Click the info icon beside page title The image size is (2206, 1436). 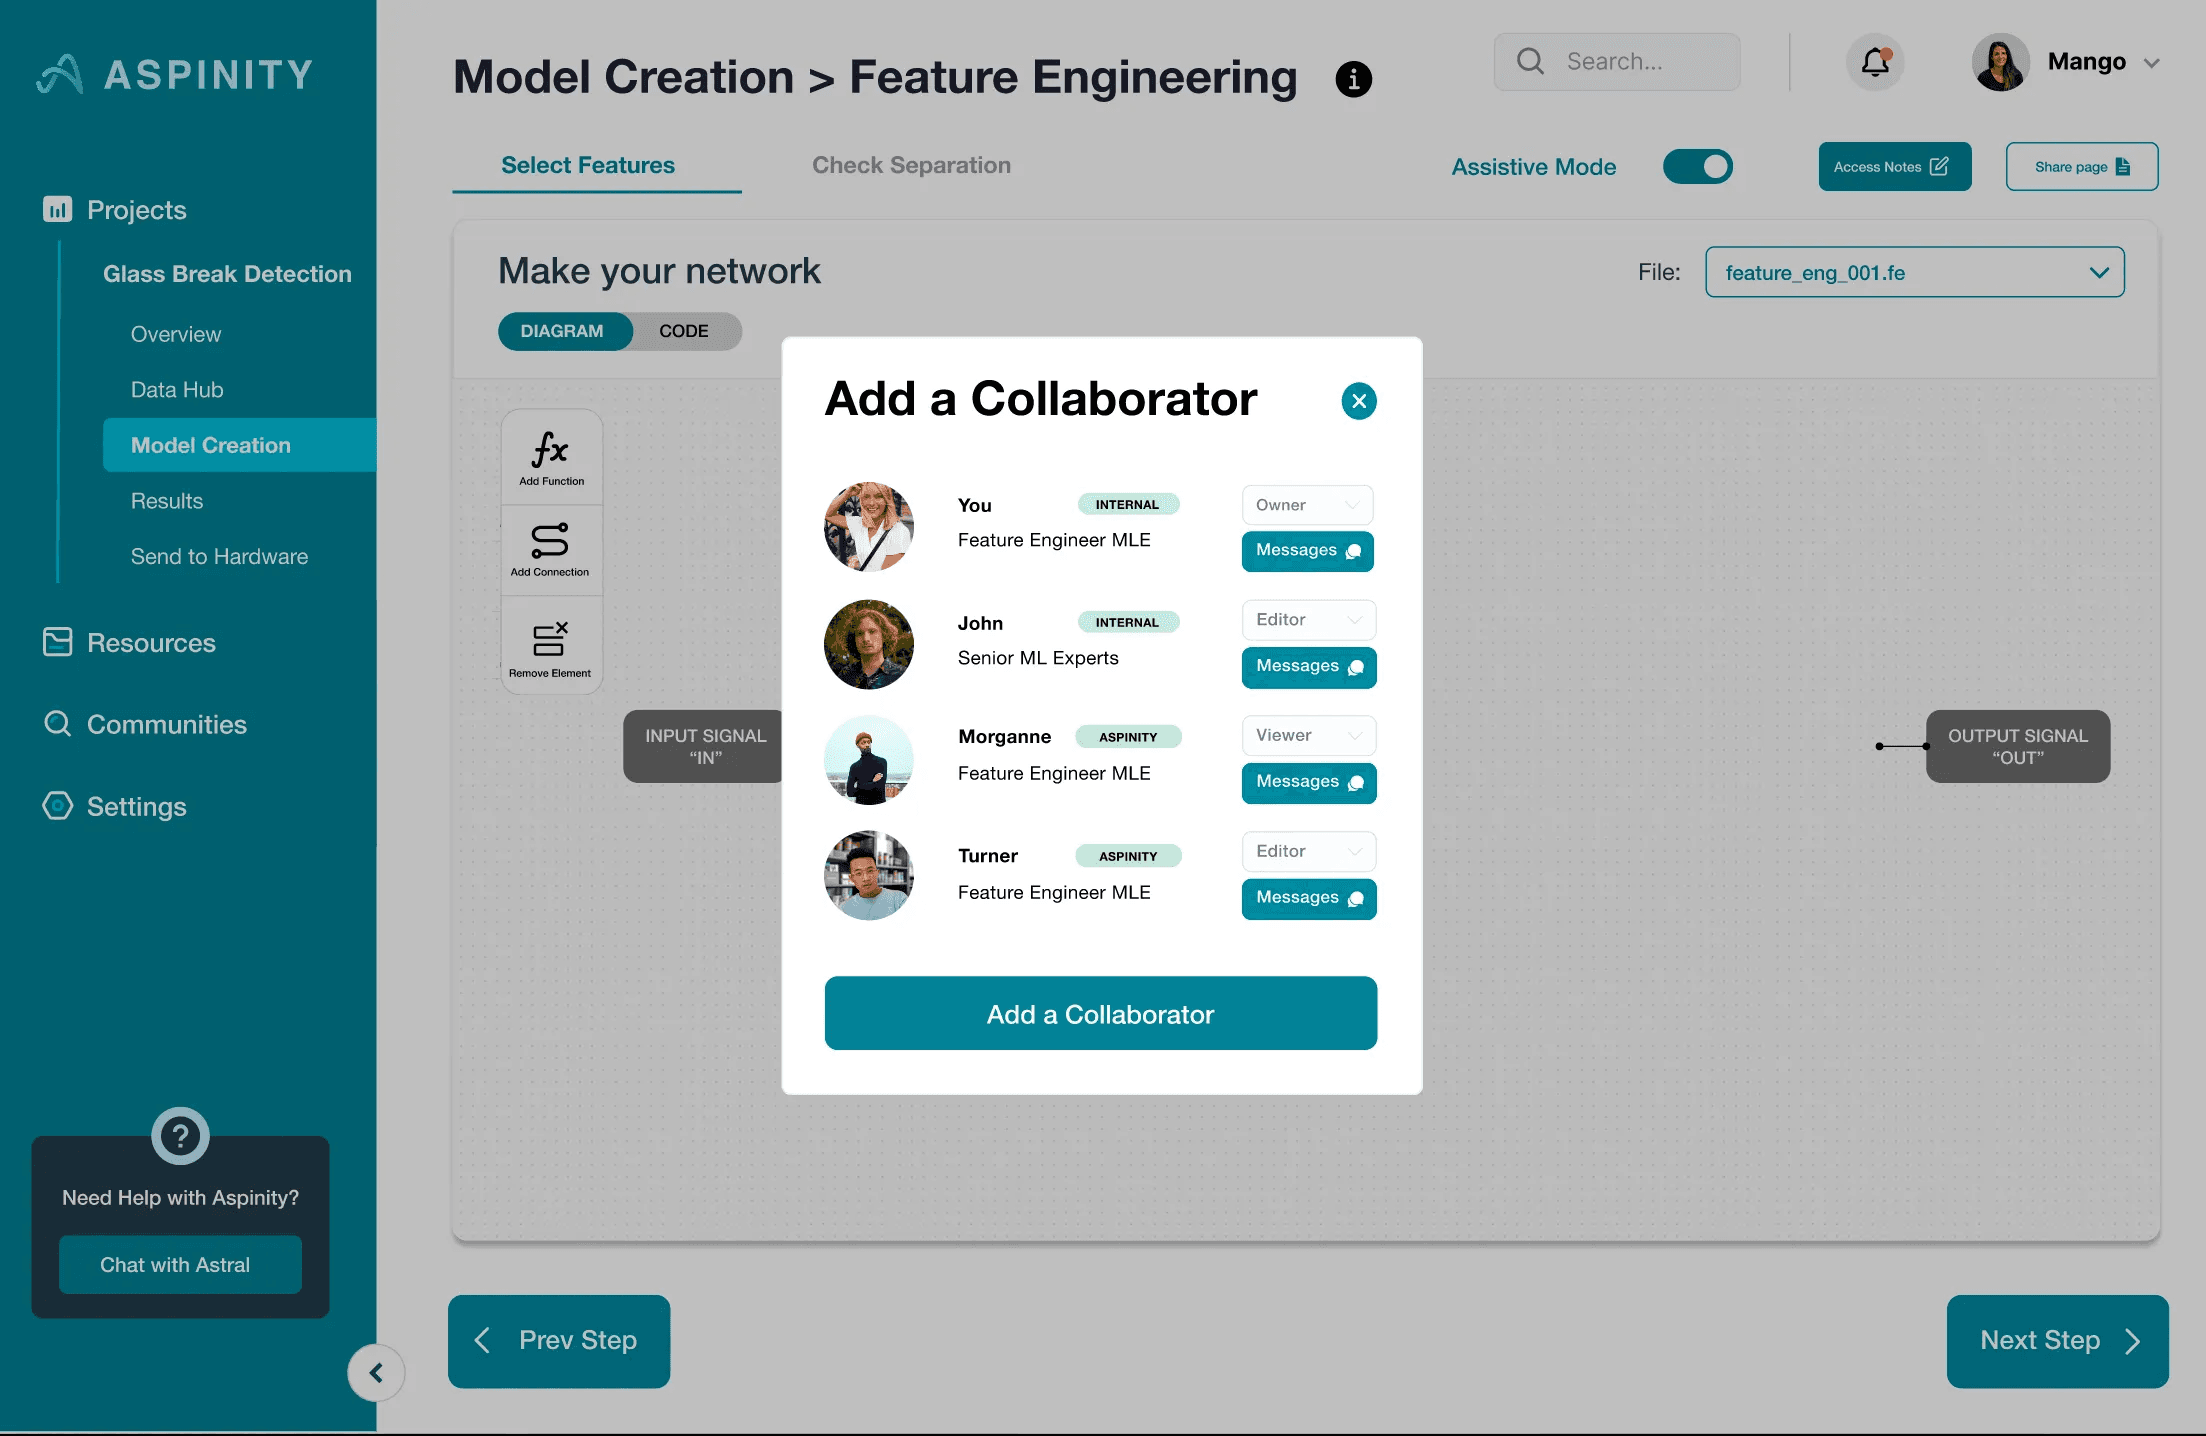click(1353, 79)
